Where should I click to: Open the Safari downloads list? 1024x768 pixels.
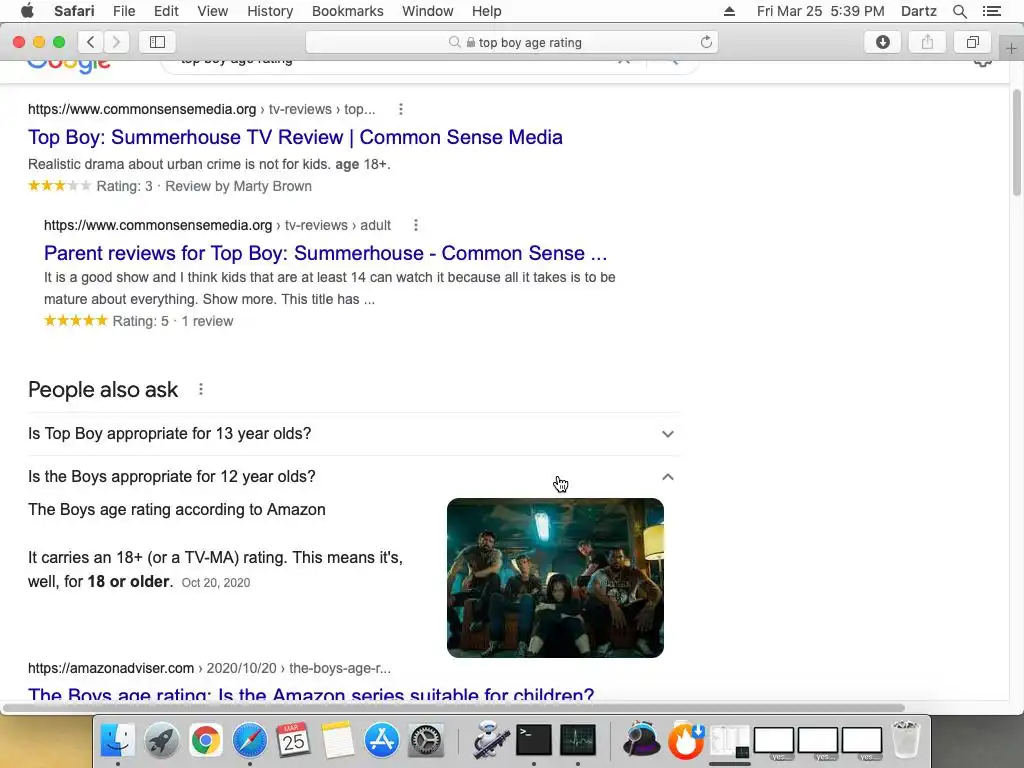[882, 42]
